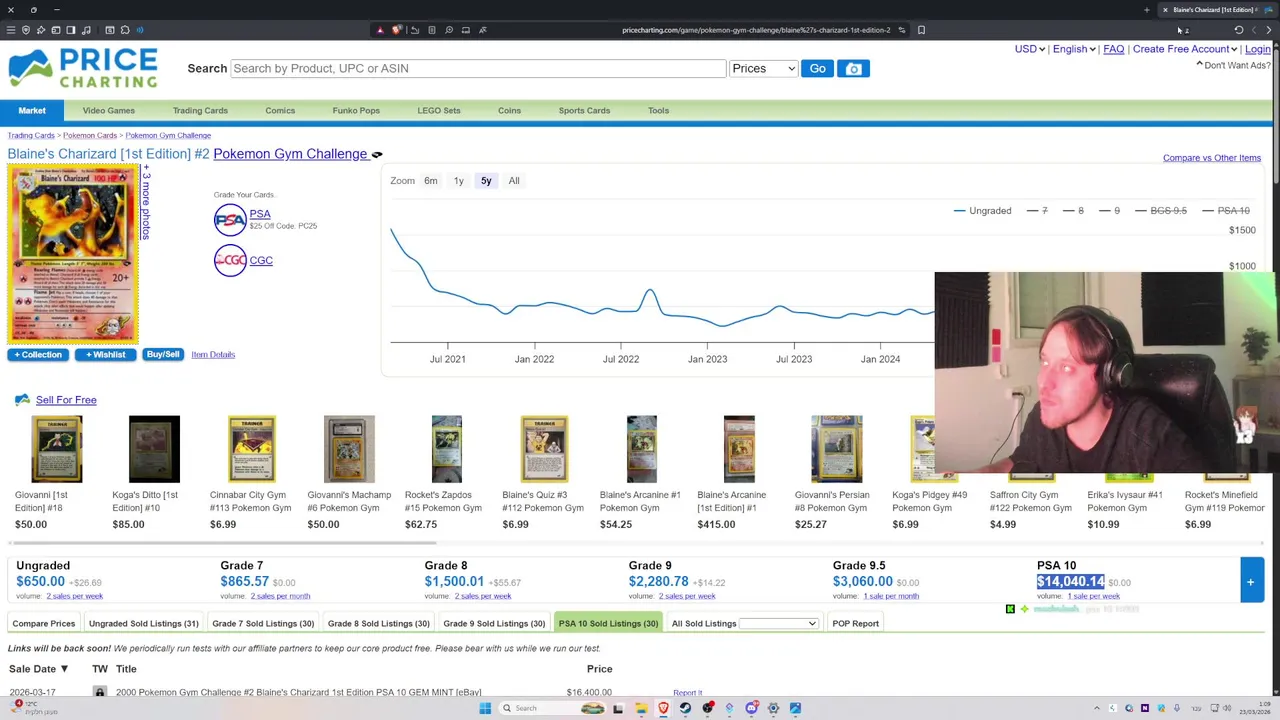
Task: Open the USD currency dropdown
Action: click(x=1030, y=49)
